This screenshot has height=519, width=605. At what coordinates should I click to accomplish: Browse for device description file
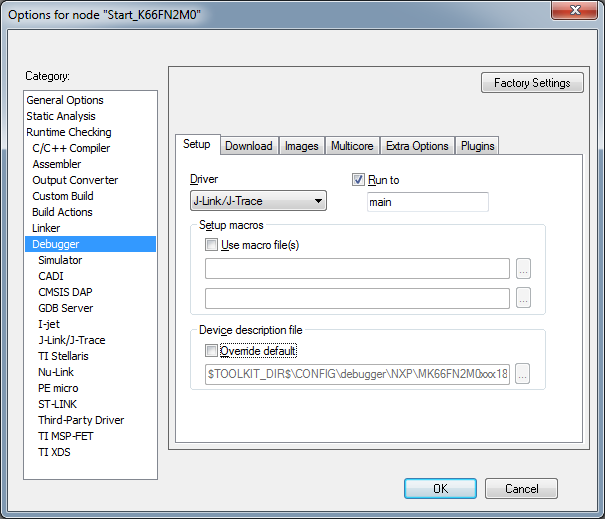tap(523, 374)
